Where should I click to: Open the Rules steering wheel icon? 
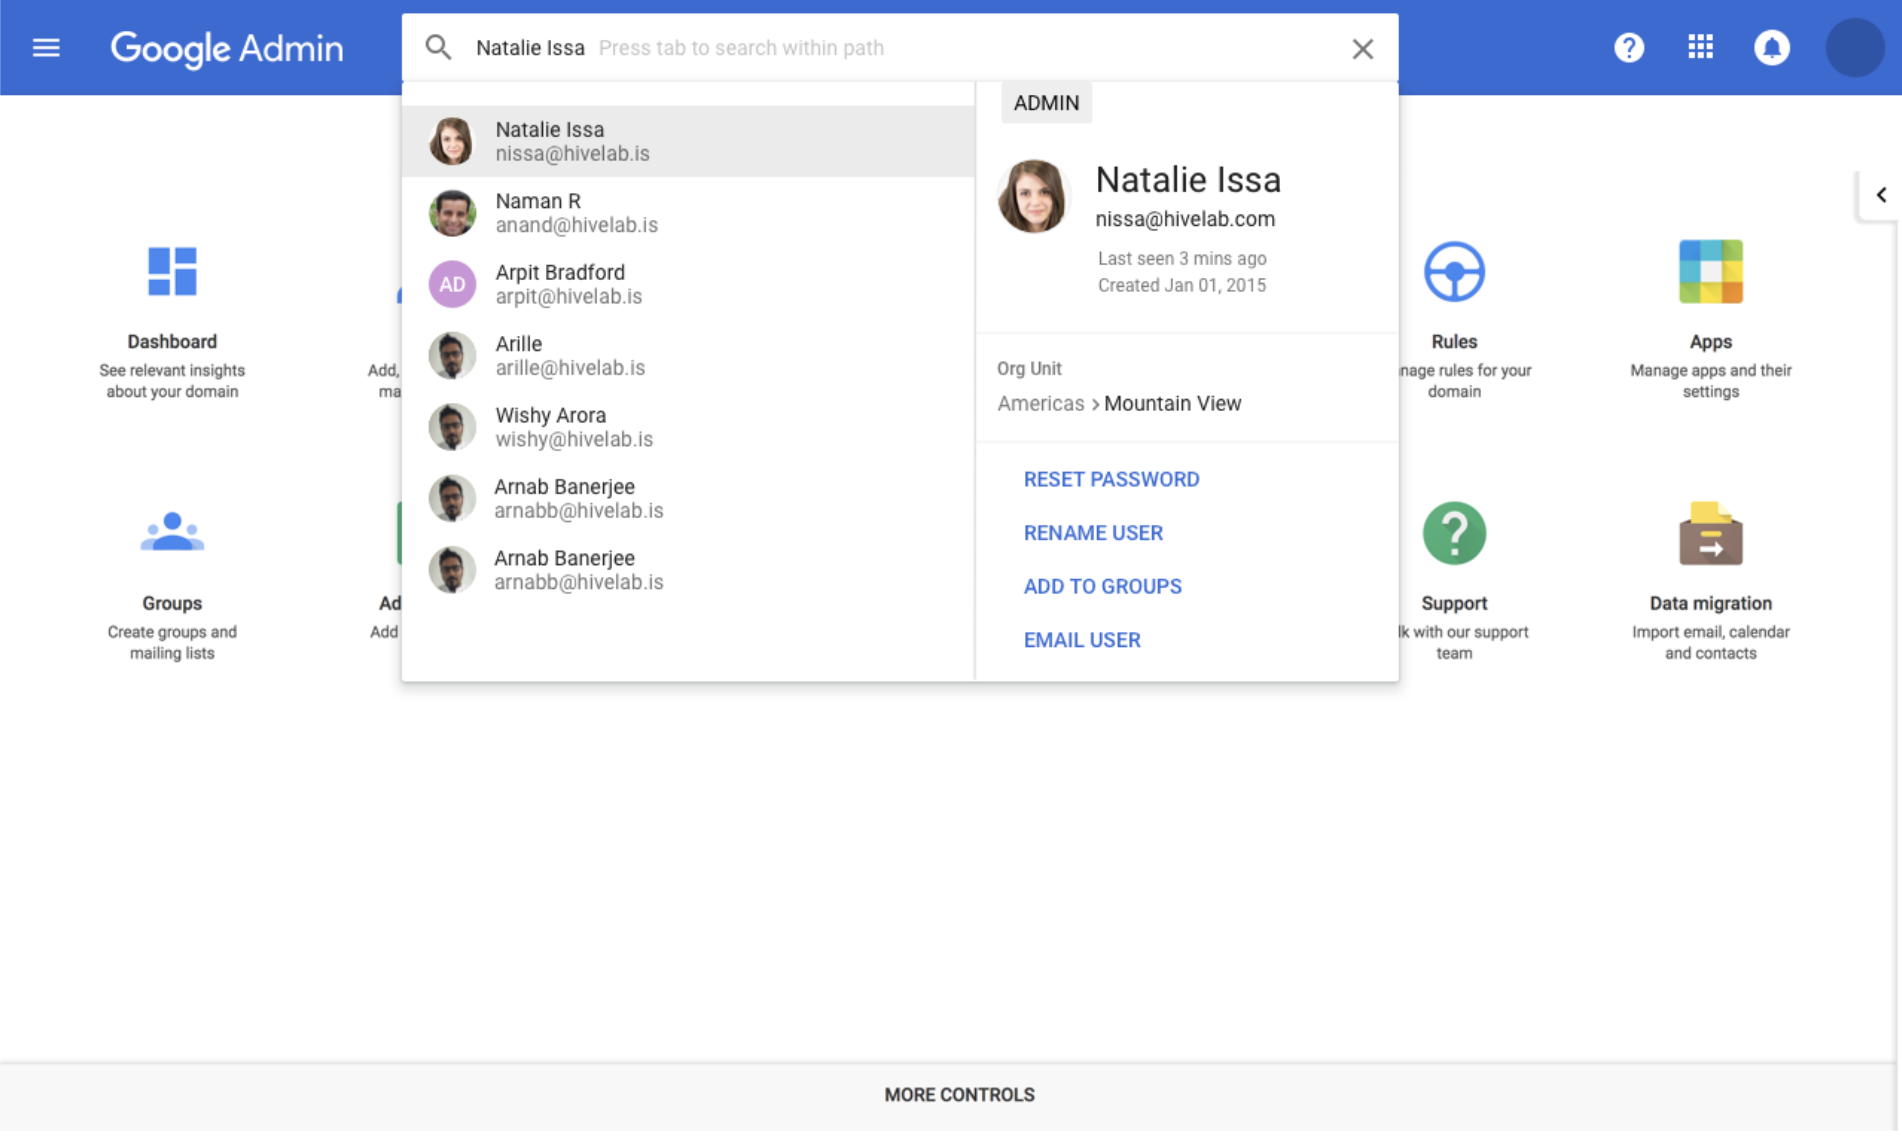pyautogui.click(x=1454, y=271)
